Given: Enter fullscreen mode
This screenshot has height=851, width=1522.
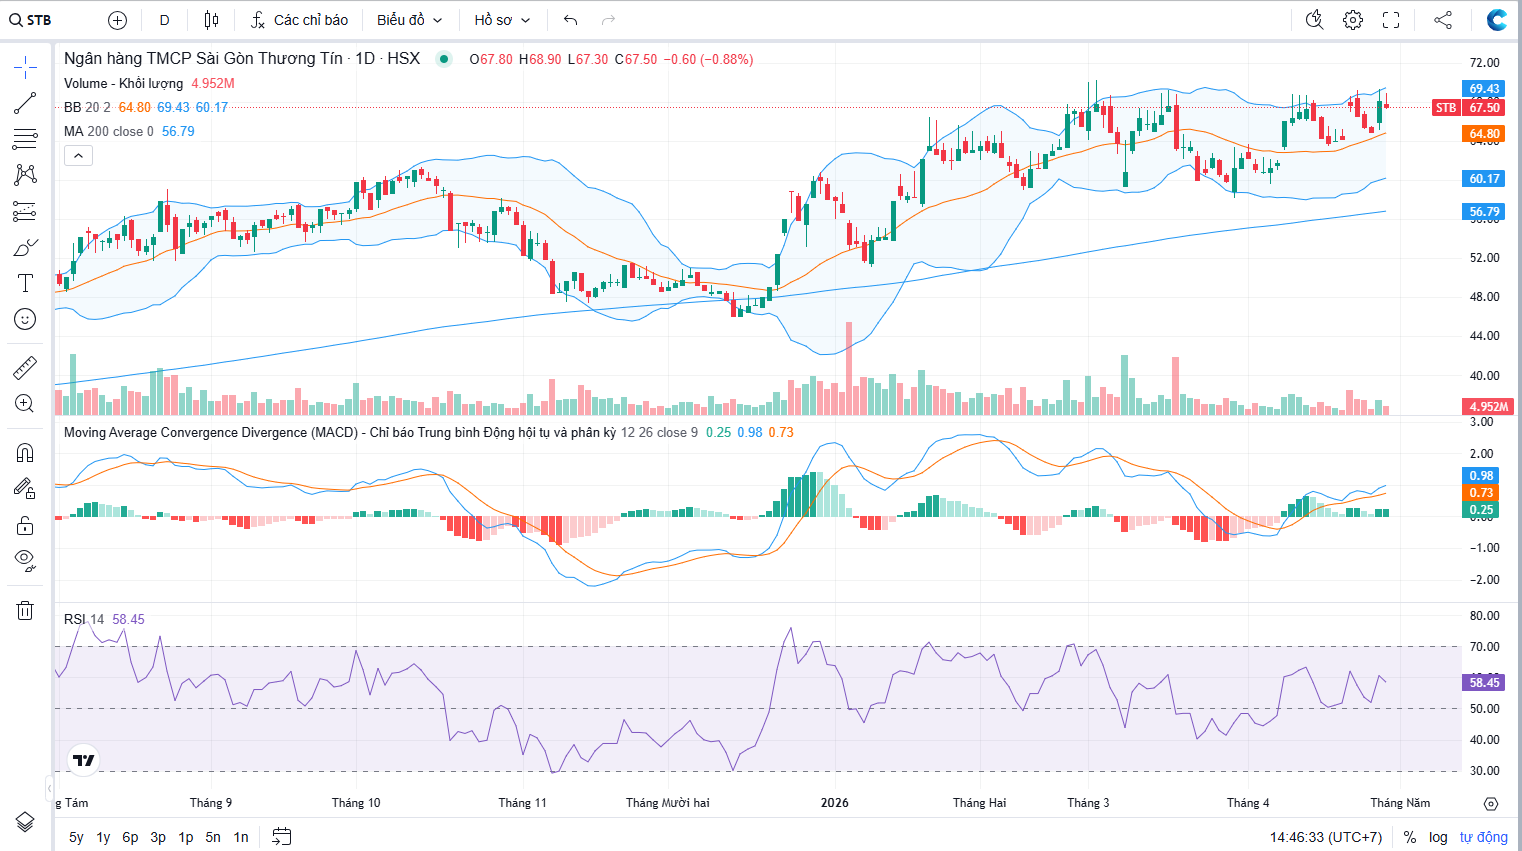Looking at the screenshot, I should (x=1391, y=20).
